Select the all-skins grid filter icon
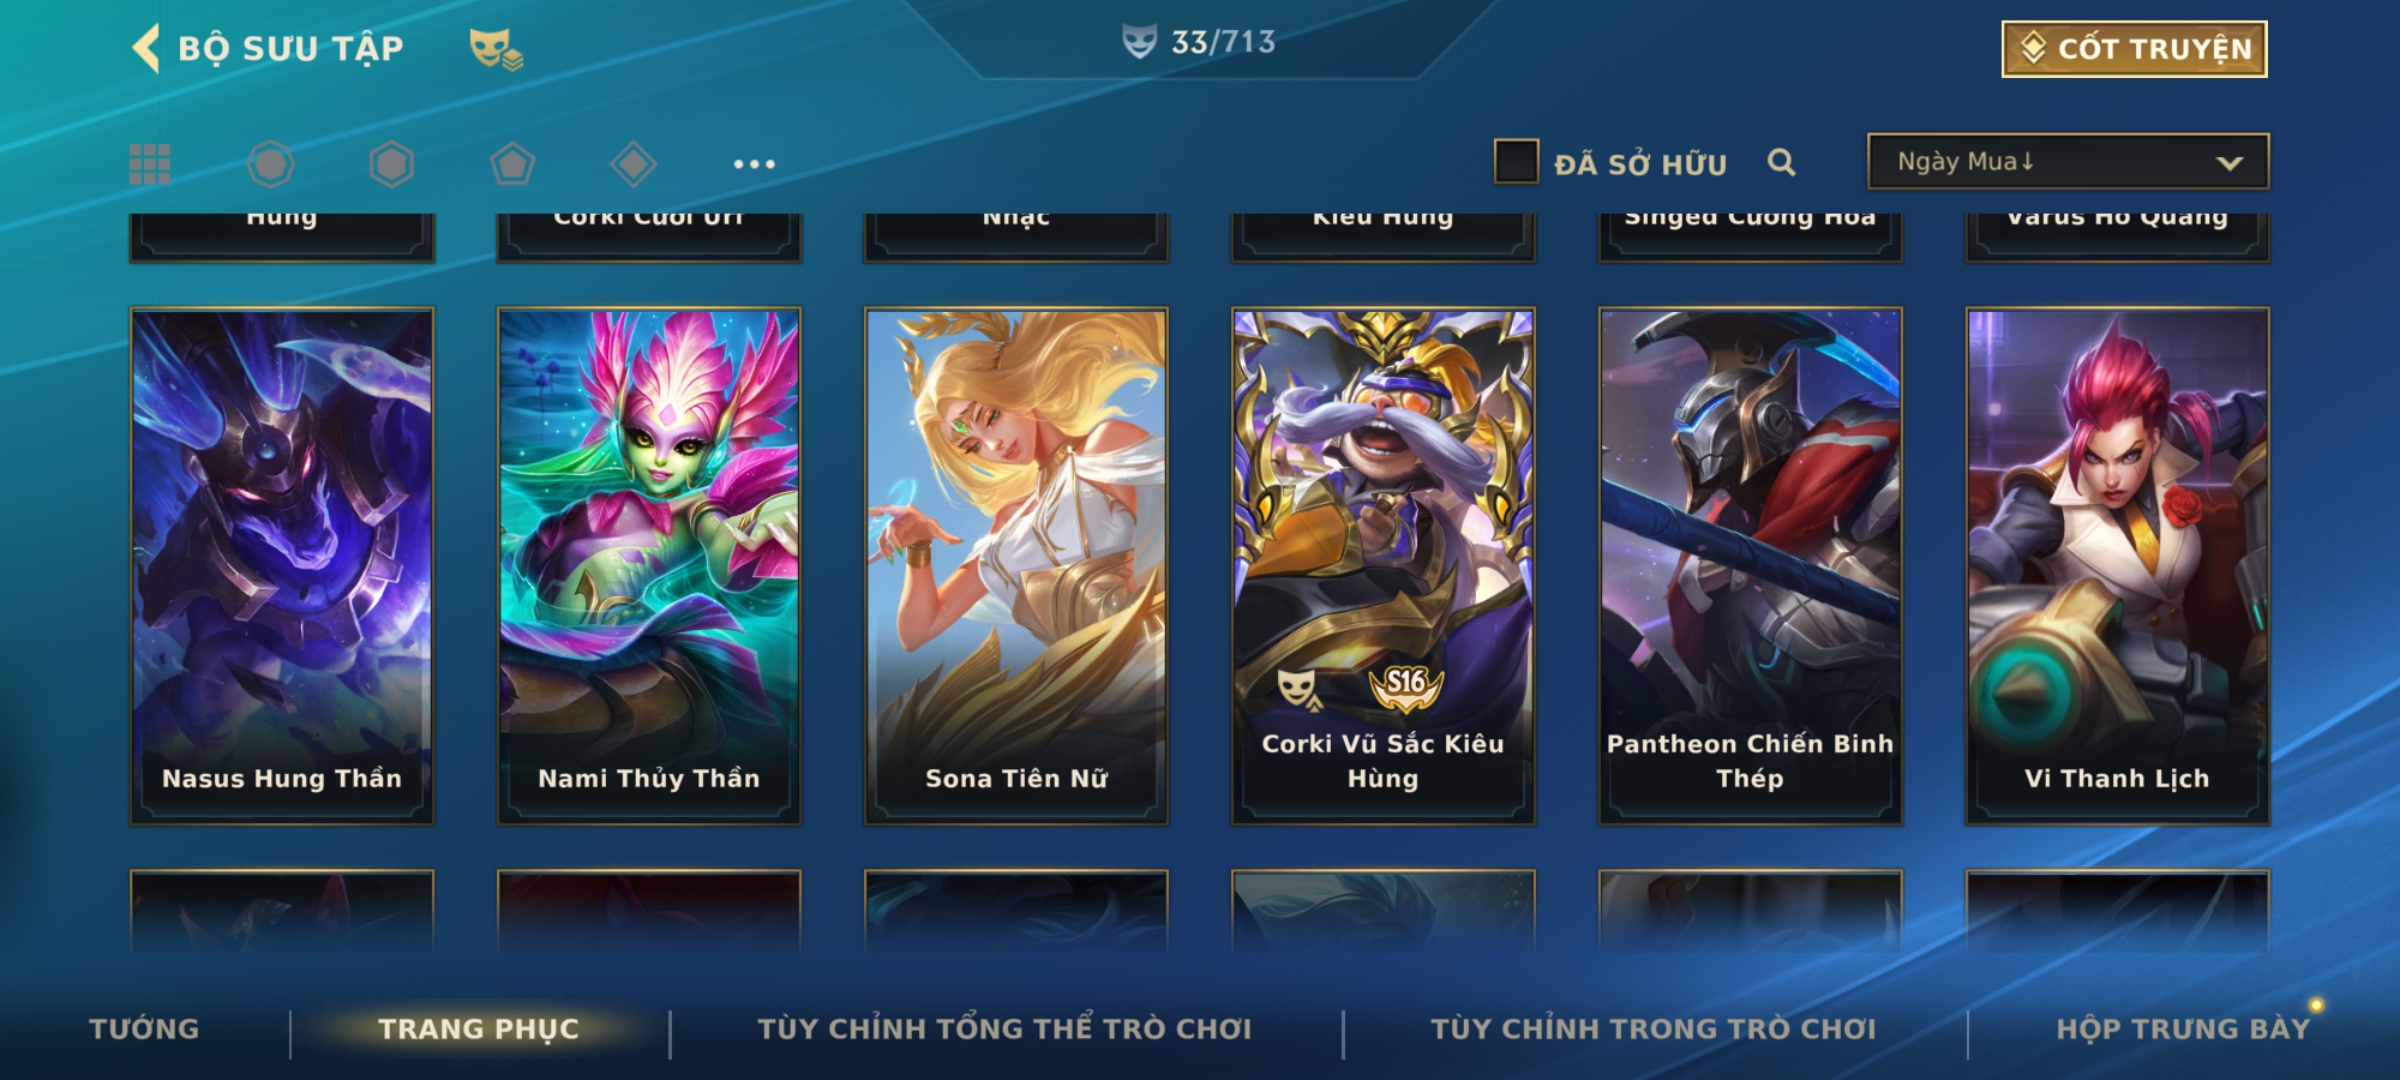 pos(150,164)
